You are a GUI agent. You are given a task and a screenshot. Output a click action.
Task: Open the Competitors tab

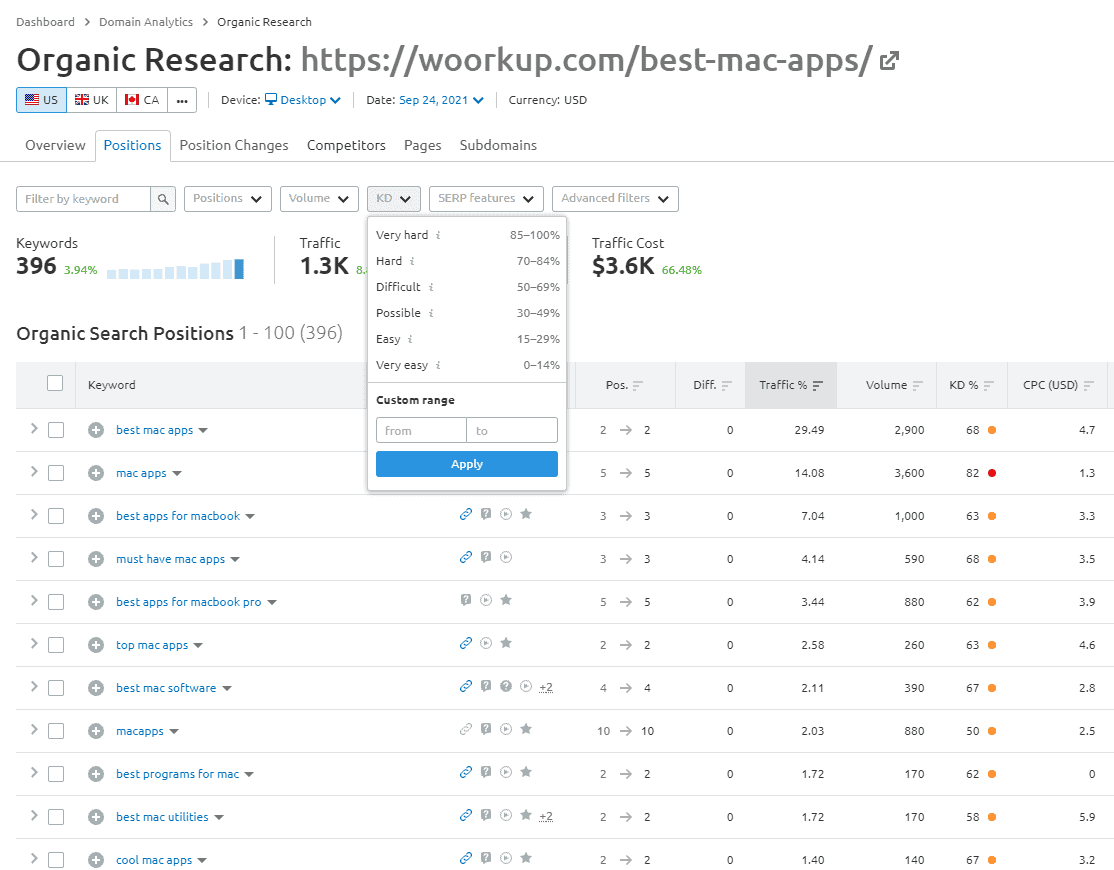click(x=346, y=146)
